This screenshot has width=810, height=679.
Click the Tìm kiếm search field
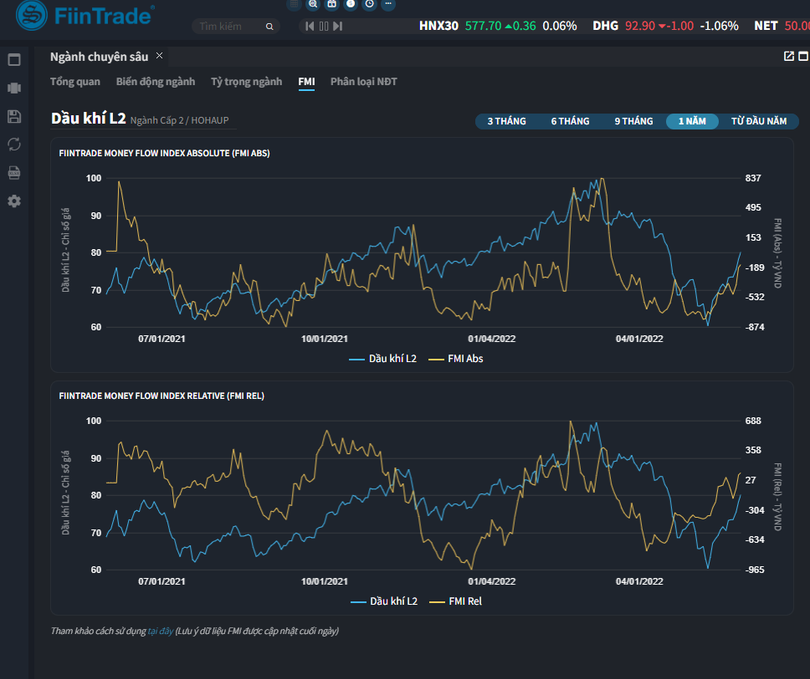[230, 26]
